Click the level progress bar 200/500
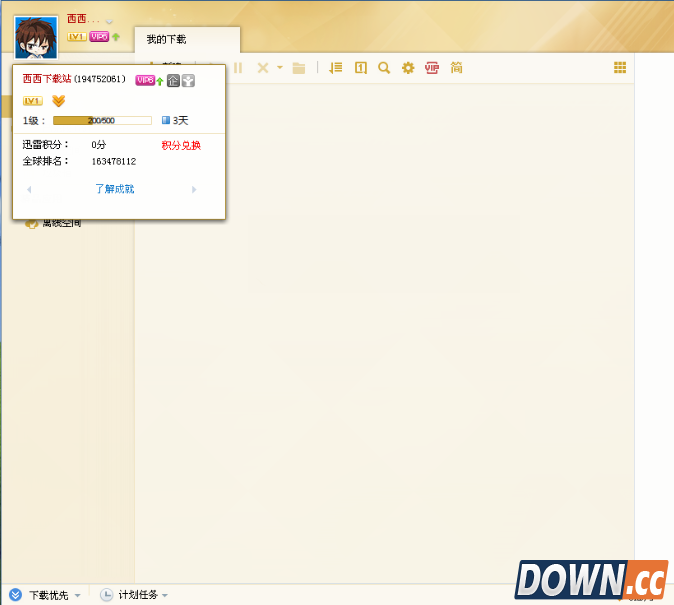The image size is (674, 605). click(x=102, y=120)
